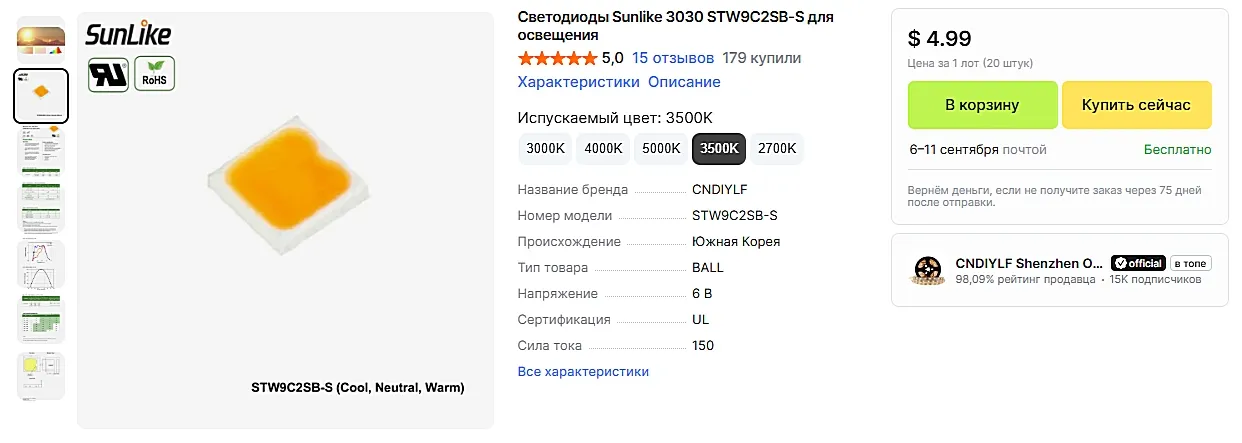The image size is (1242, 443).
Task: Click the RoHS badge icon
Action: [154, 74]
